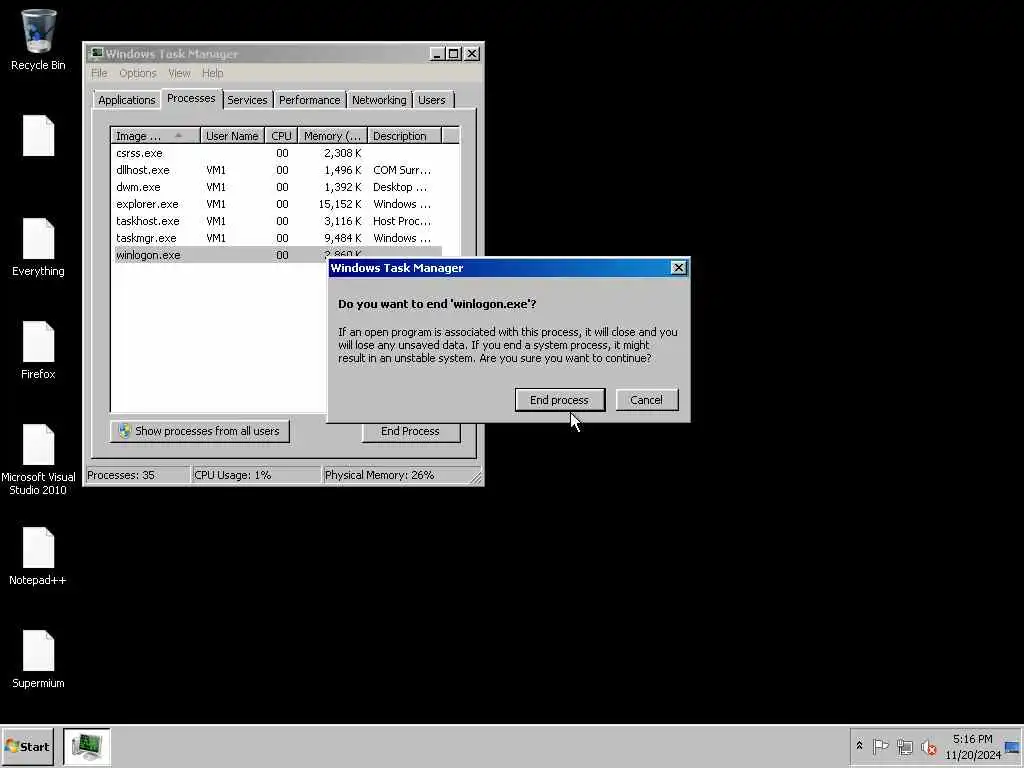
Task: Switch to the Processes tab
Action: point(191,99)
